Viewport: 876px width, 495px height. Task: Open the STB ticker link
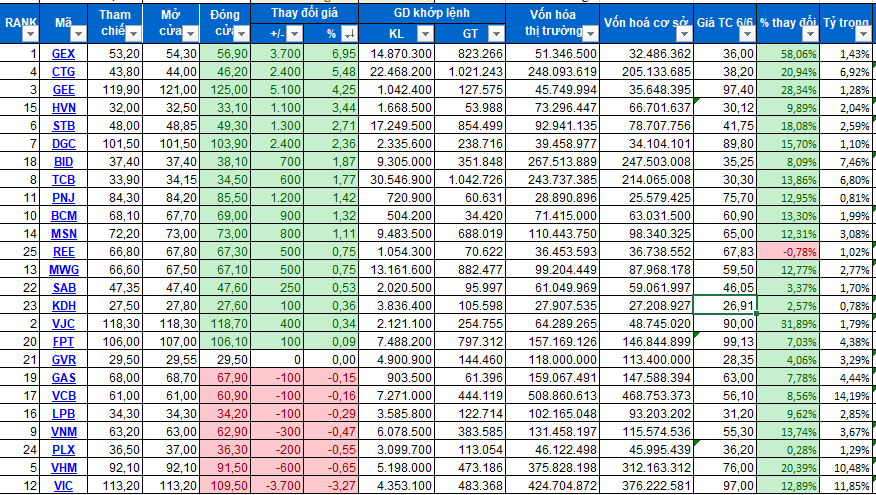point(63,126)
